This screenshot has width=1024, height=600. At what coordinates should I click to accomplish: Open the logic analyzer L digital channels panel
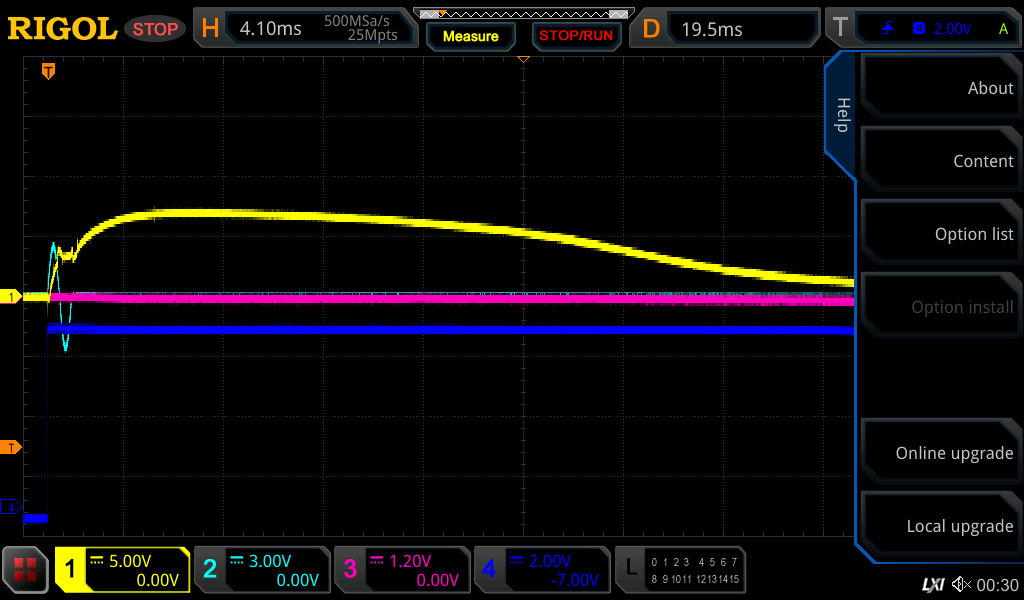click(x=682, y=570)
